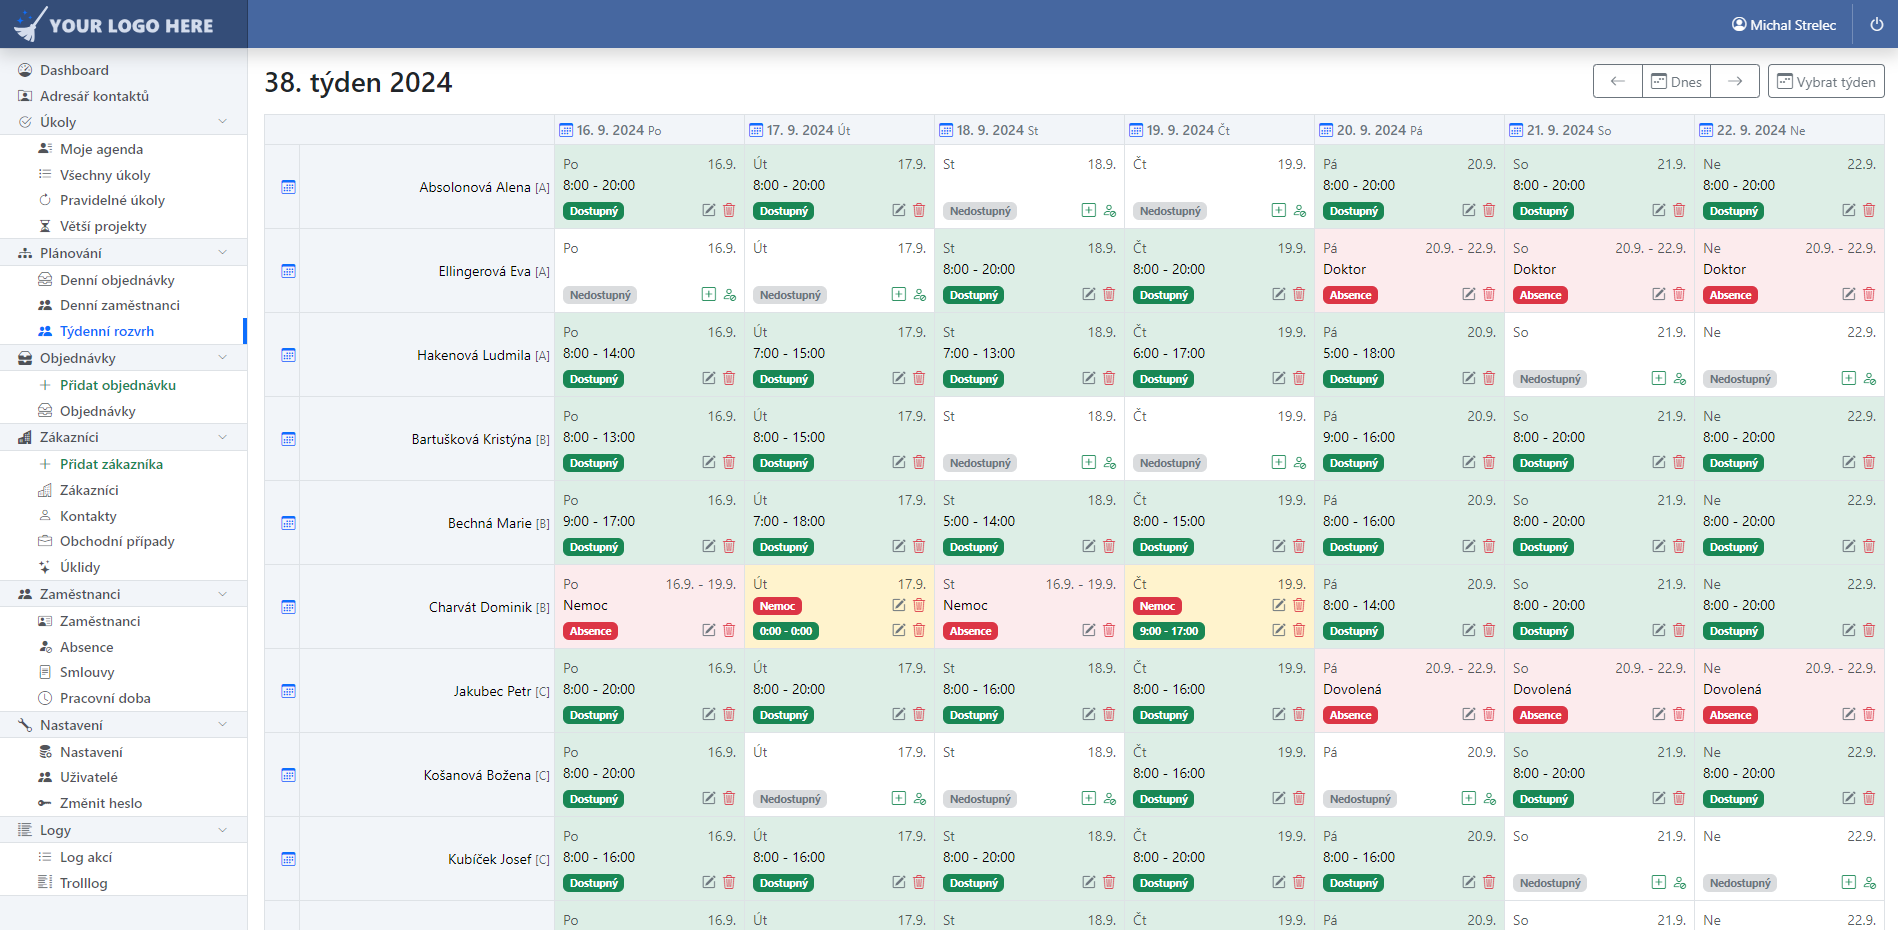Open calendar icon for Ellingerová Eva row

pos(288,271)
